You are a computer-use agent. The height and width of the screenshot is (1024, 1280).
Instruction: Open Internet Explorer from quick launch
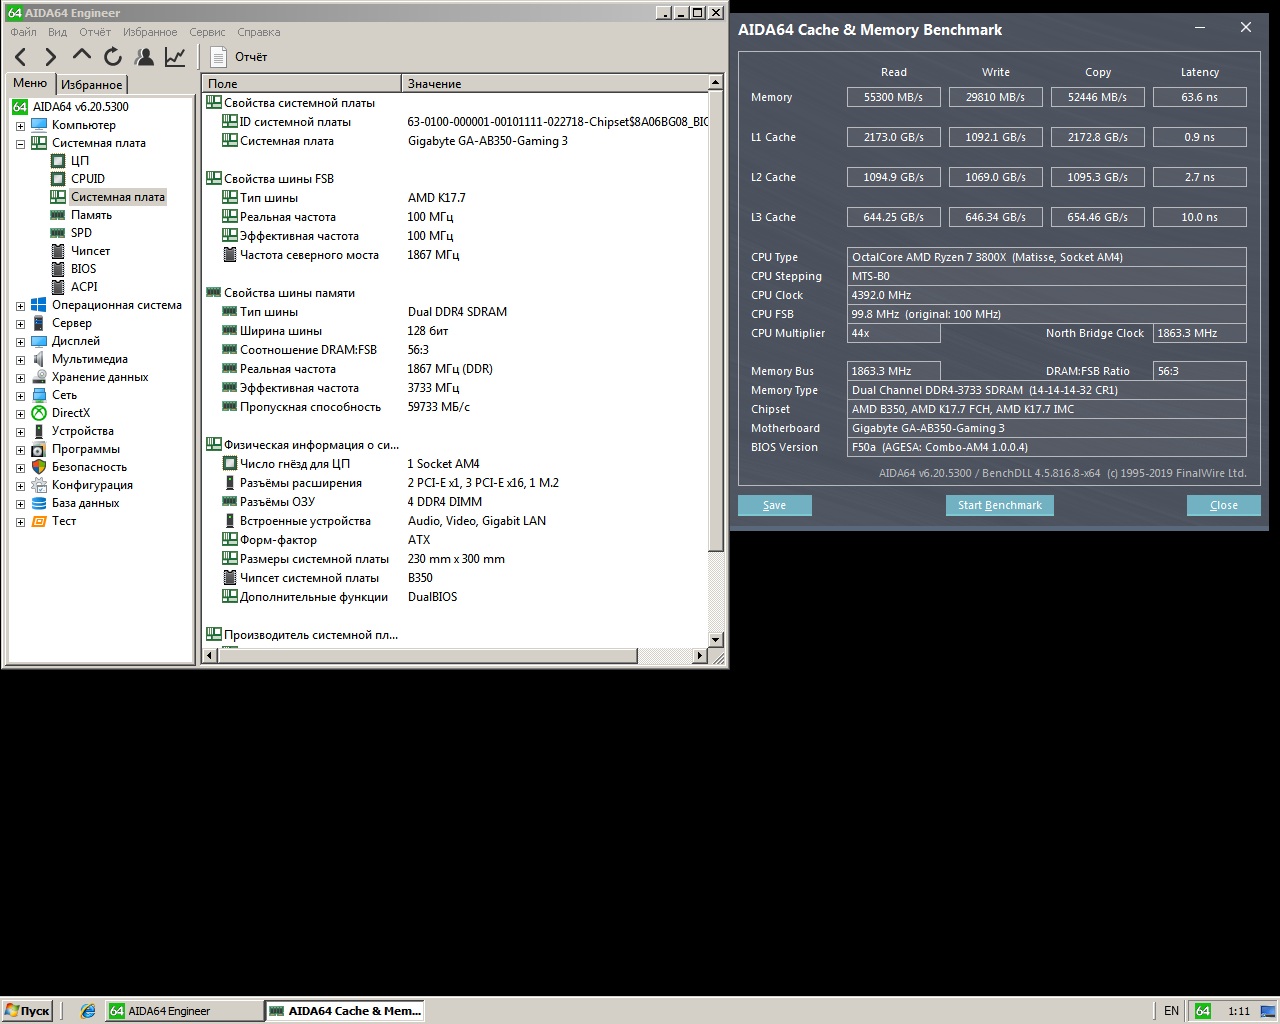coord(88,1011)
